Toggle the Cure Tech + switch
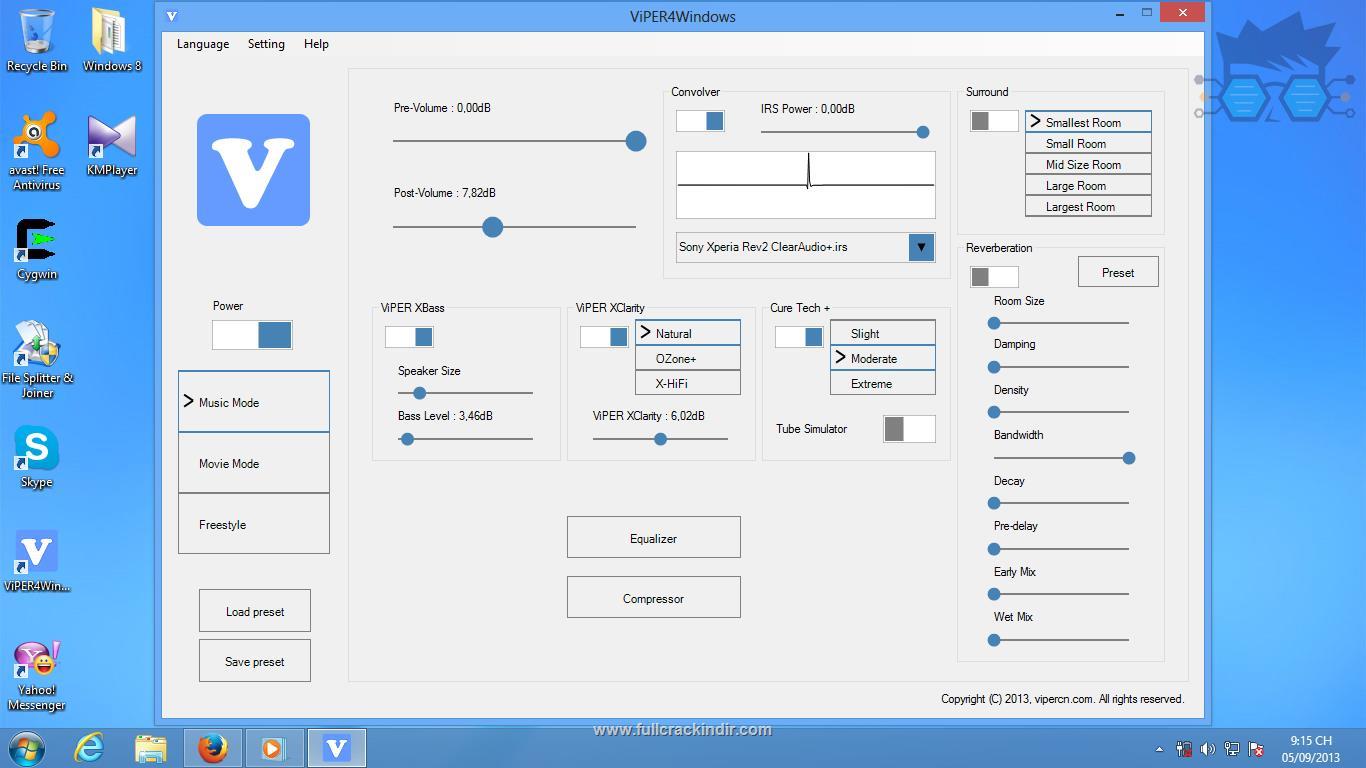This screenshot has height=768, width=1366. tap(799, 337)
